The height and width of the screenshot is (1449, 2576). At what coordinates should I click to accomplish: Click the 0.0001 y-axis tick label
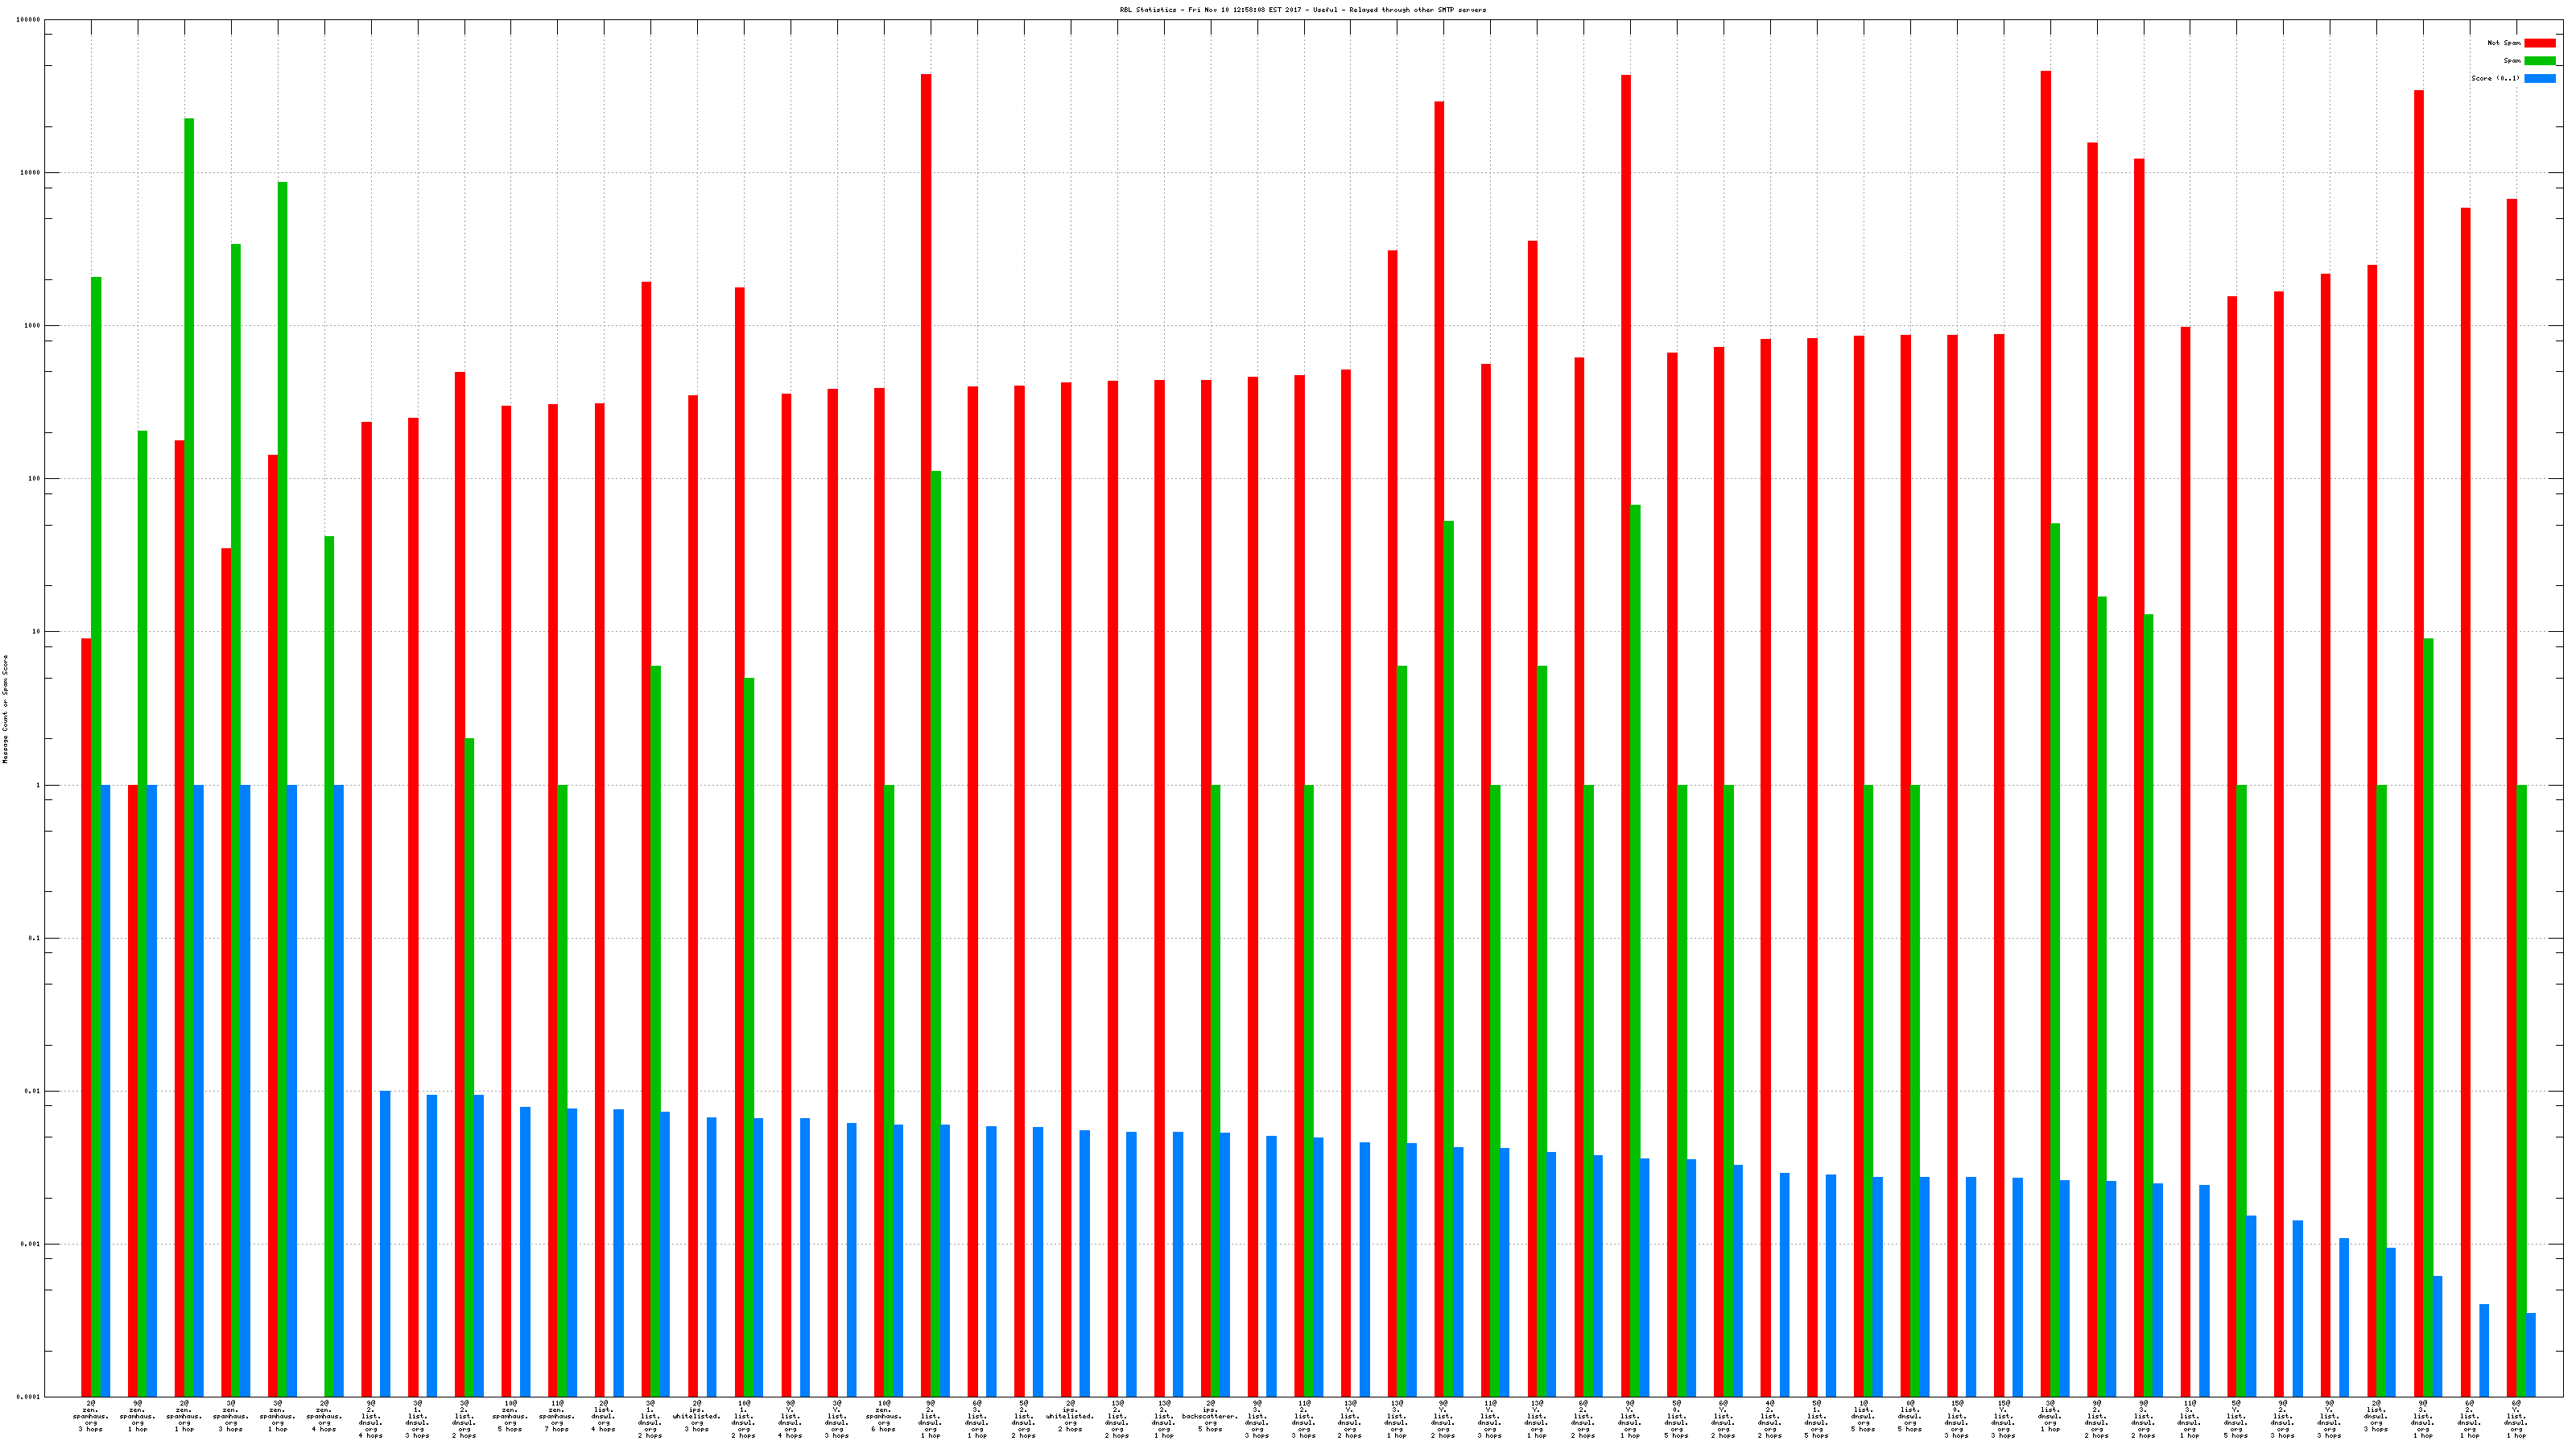pyautogui.click(x=29, y=1397)
